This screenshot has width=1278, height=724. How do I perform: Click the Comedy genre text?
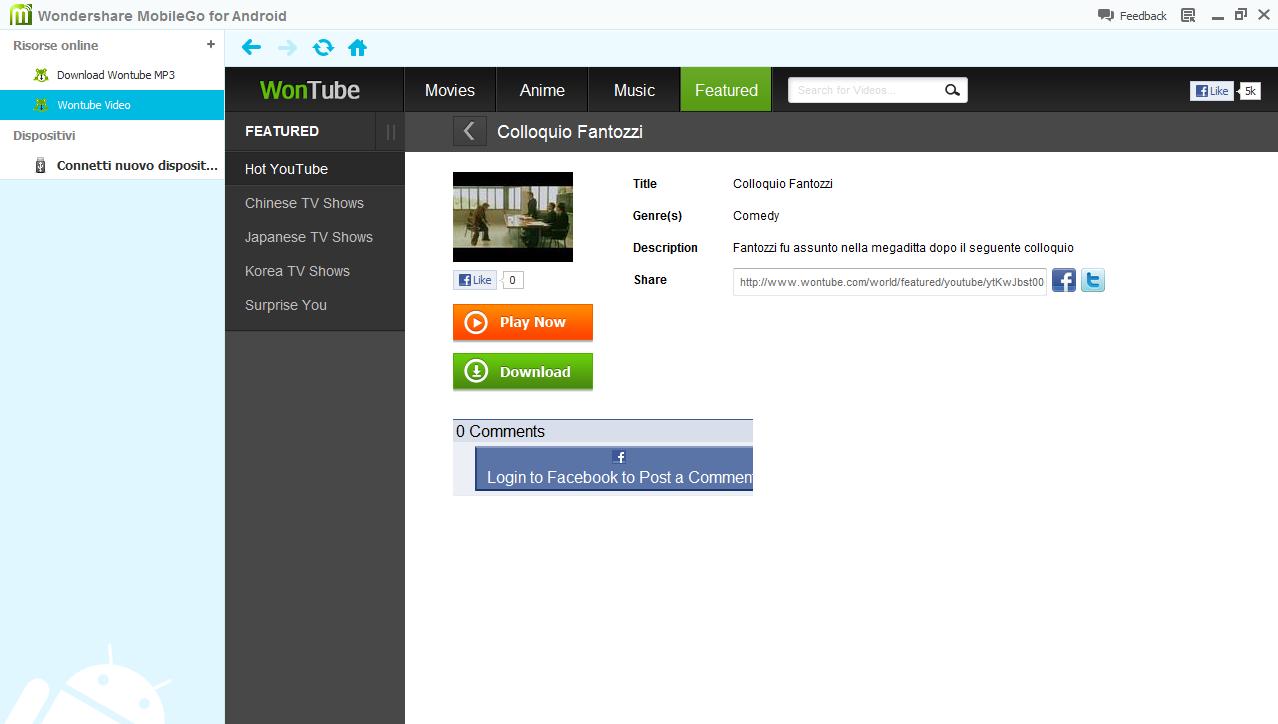point(756,216)
